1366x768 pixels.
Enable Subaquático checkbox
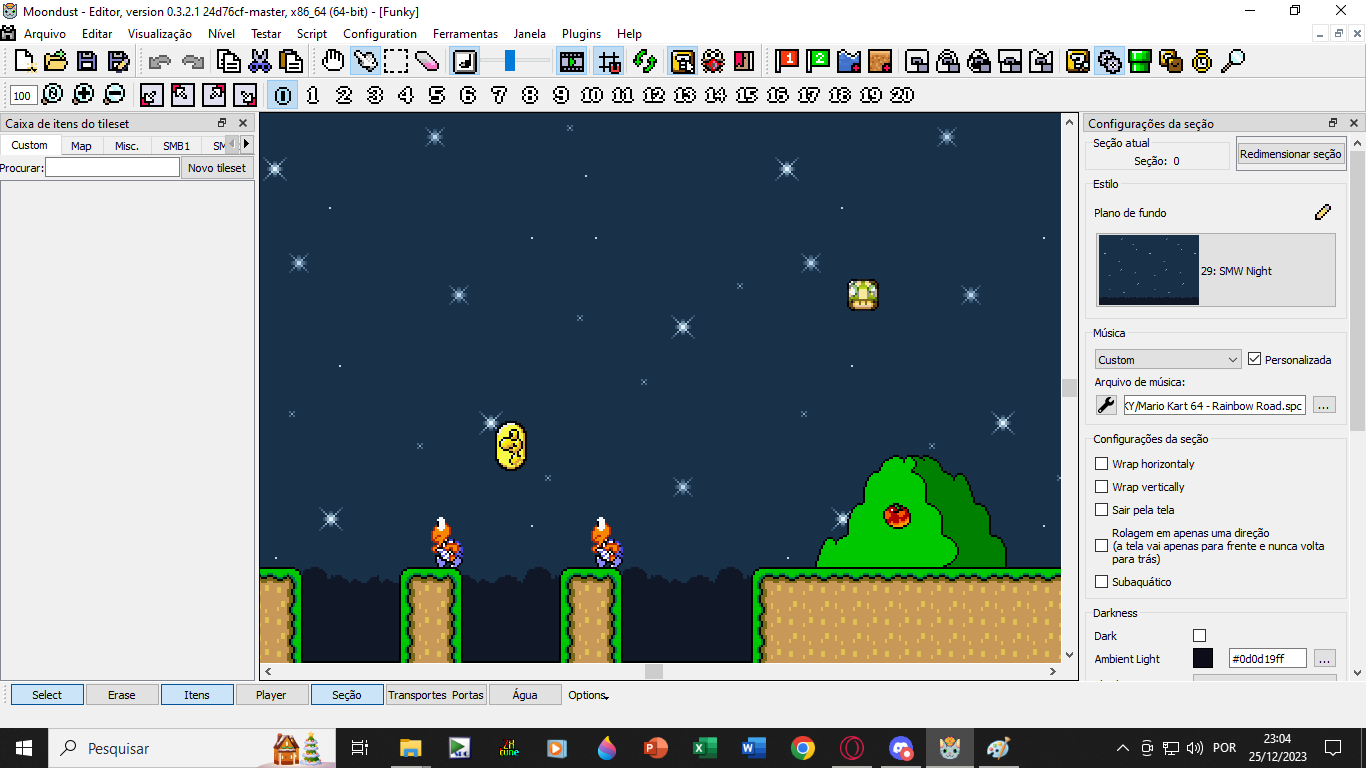[1101, 582]
